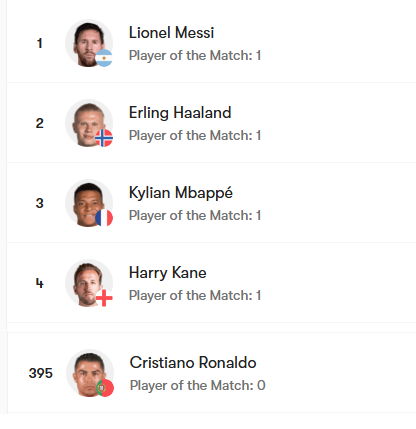Viewport: 416px width, 429px height.
Task: Click the Portugal flag badge on Ronaldo's avatar
Action: (x=105, y=388)
